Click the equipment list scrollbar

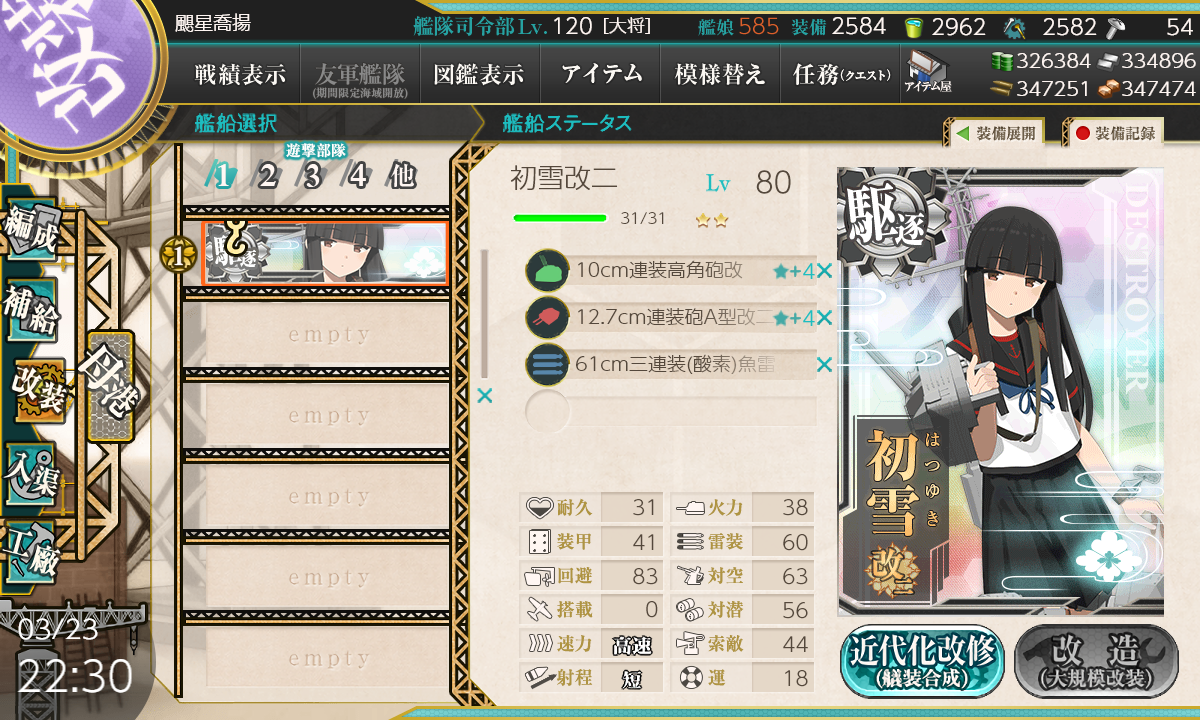pos(485,313)
